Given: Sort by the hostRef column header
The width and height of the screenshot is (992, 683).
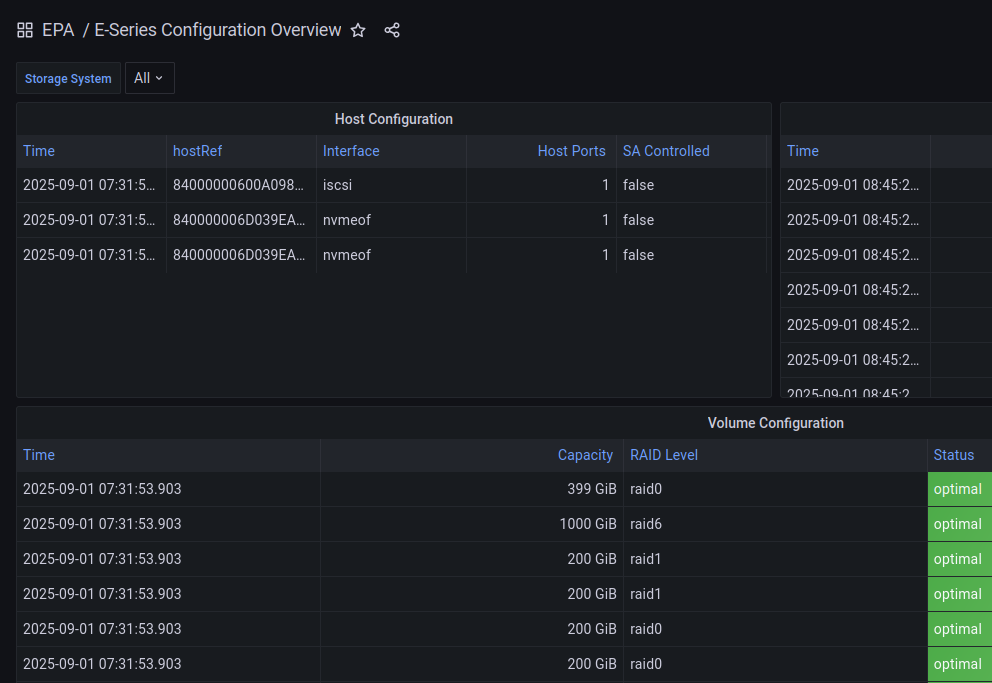Looking at the screenshot, I should point(197,151).
